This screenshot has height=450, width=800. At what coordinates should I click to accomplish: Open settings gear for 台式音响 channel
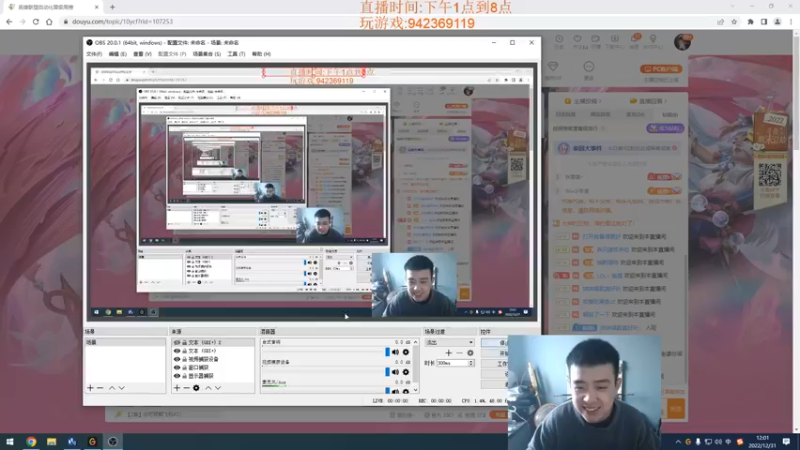406,352
